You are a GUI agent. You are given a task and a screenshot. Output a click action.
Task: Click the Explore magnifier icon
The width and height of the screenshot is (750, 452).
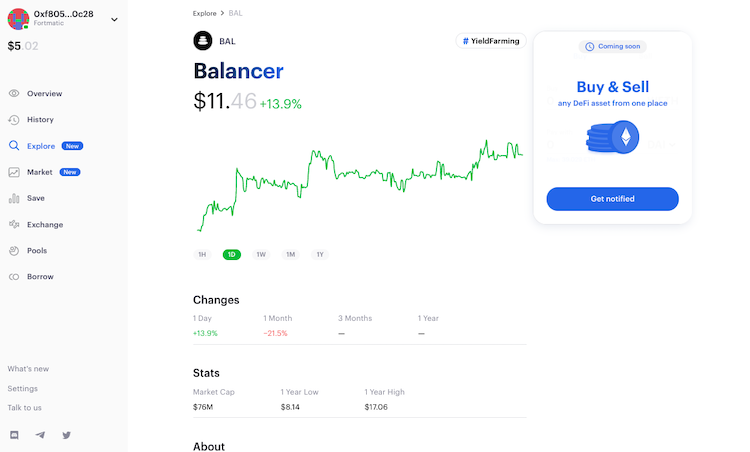click(x=14, y=145)
